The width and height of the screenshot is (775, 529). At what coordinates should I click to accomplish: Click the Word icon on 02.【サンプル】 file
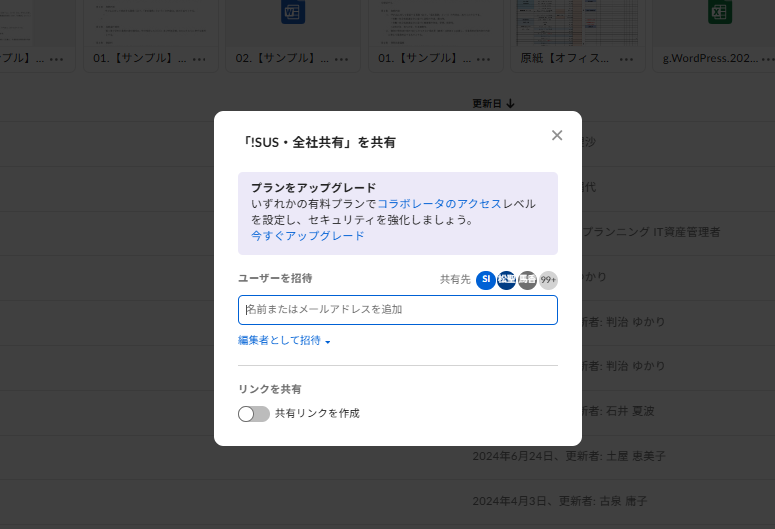point(293,13)
